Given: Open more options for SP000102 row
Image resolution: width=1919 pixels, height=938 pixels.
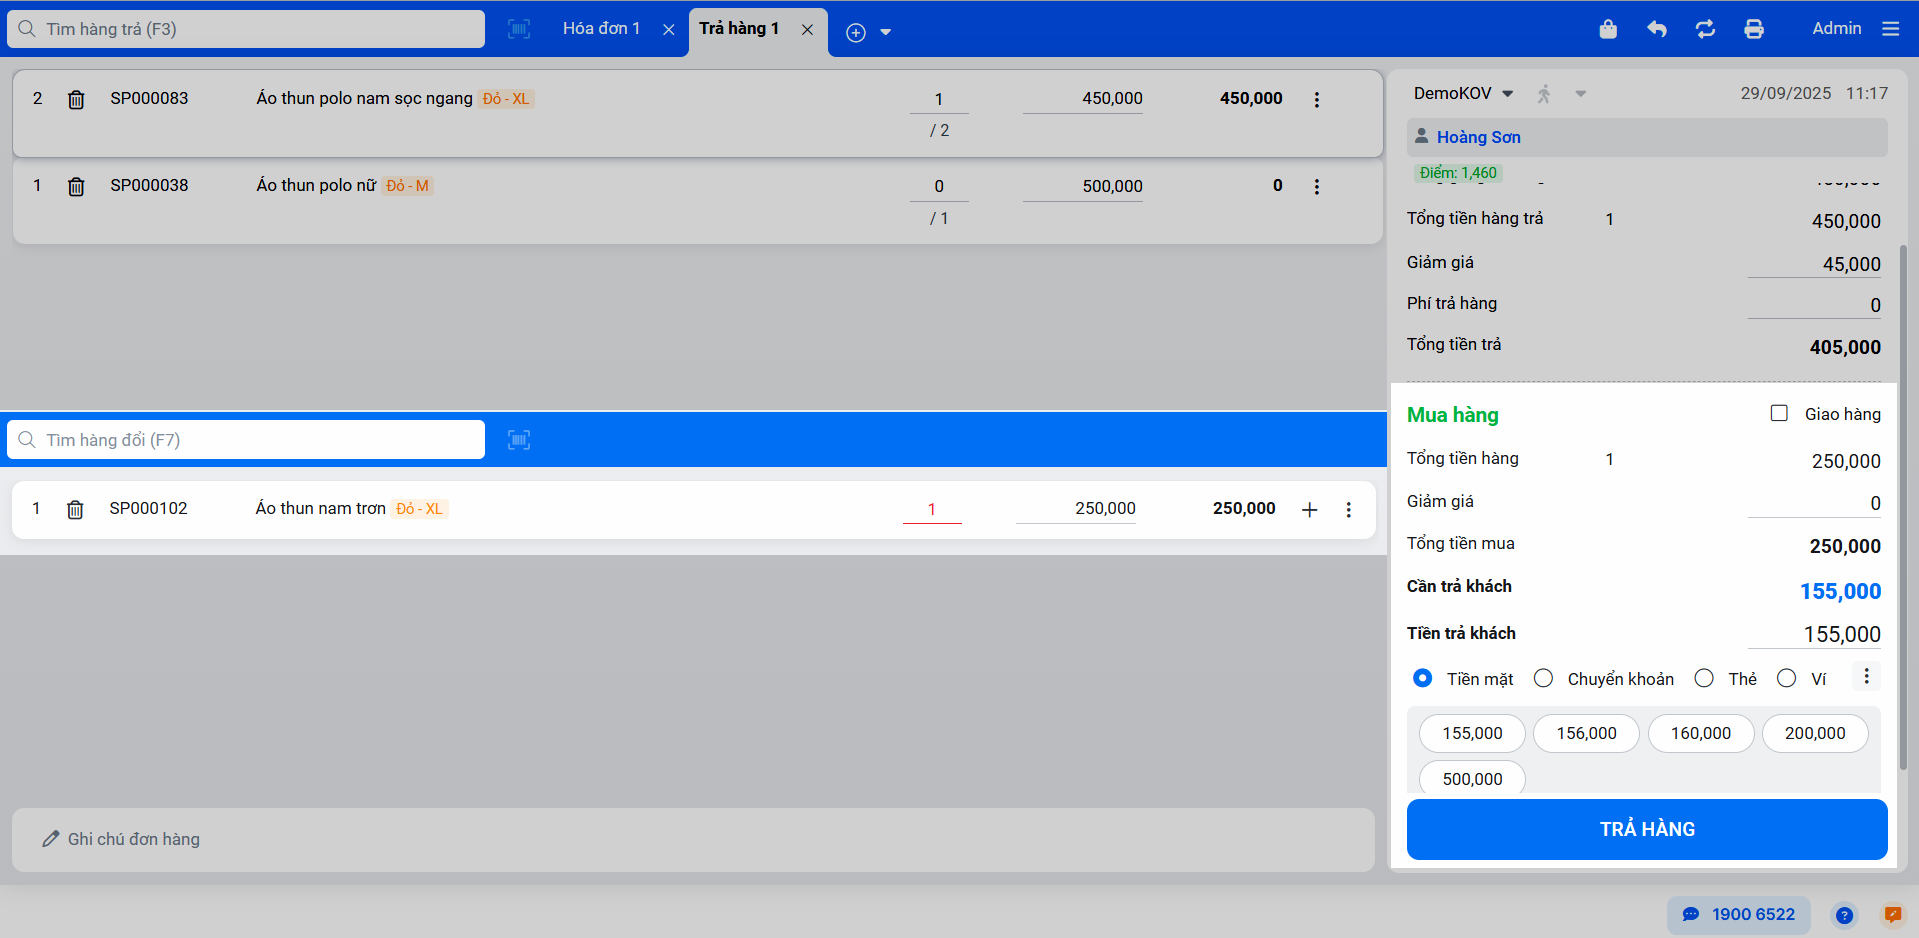Looking at the screenshot, I should 1348,509.
